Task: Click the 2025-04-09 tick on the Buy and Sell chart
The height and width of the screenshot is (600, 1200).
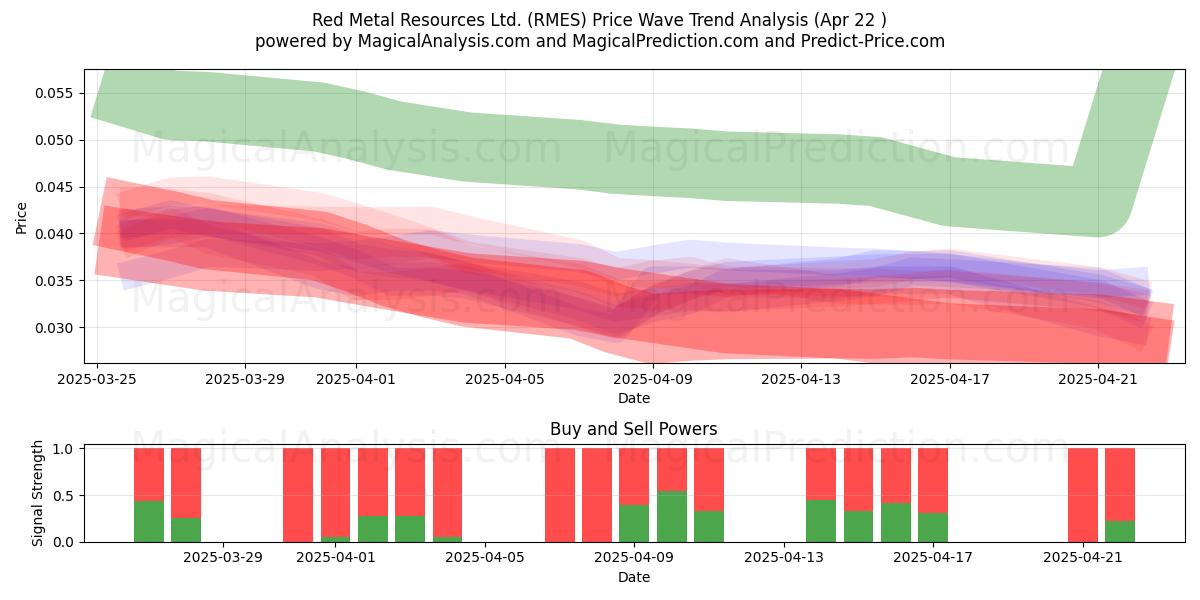Action: point(634,558)
